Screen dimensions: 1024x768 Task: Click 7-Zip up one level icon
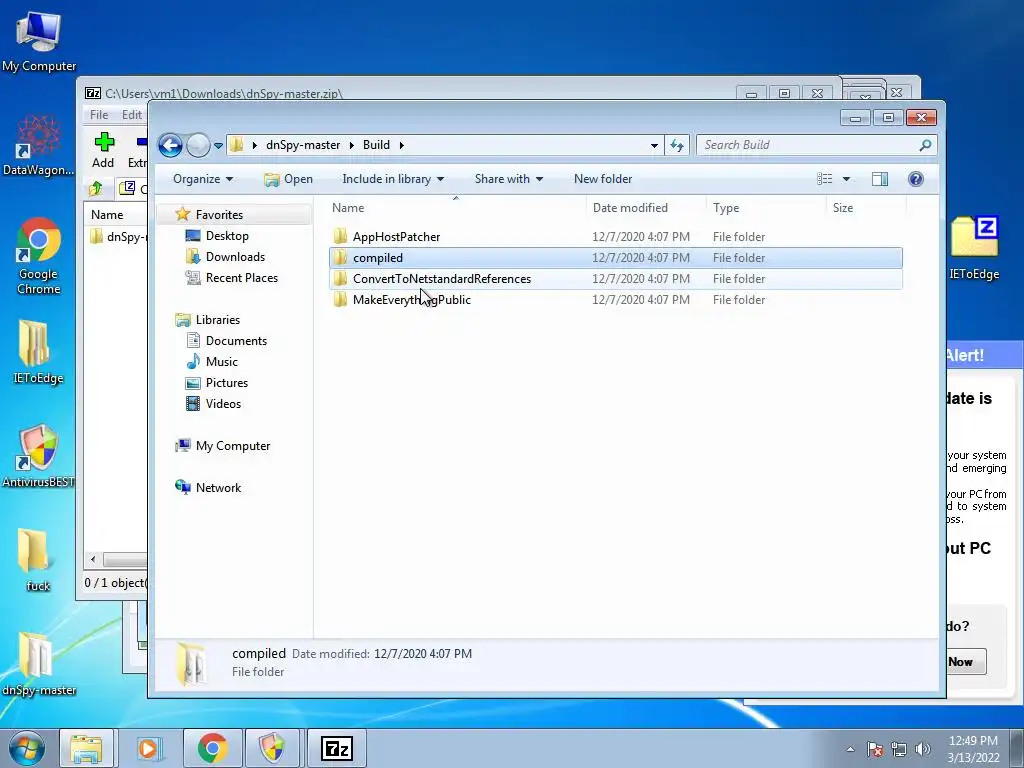click(x=95, y=189)
